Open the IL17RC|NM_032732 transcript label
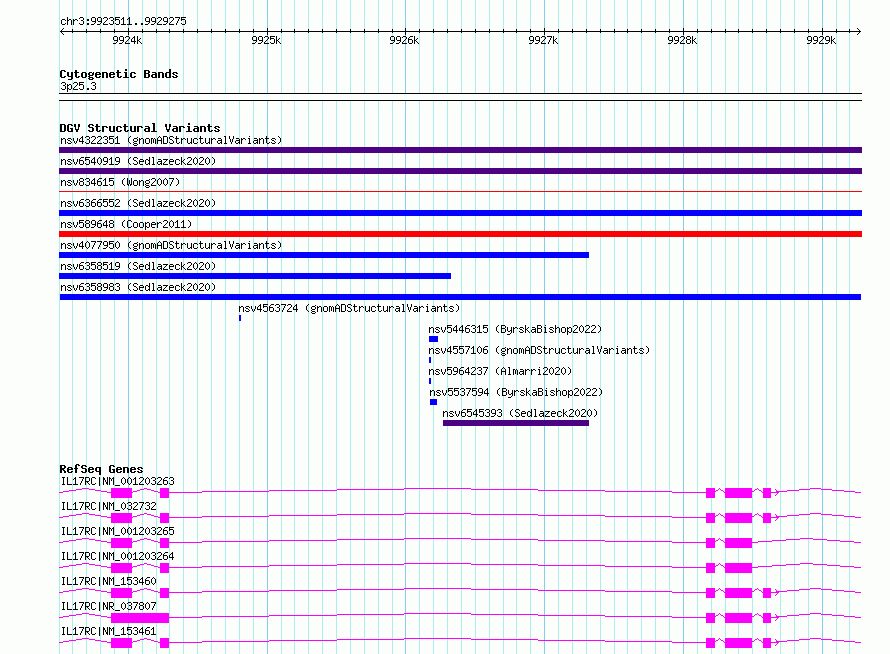 (x=108, y=506)
